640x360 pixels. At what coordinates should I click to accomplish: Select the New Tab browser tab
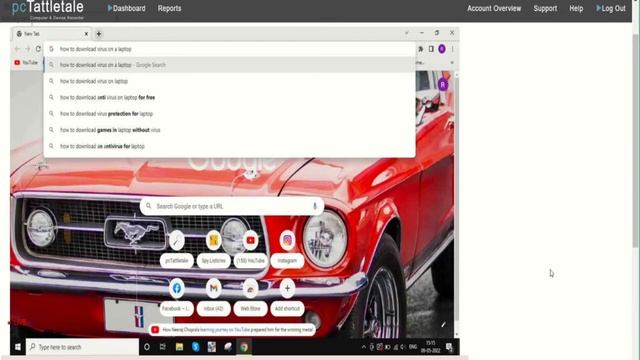(51, 34)
